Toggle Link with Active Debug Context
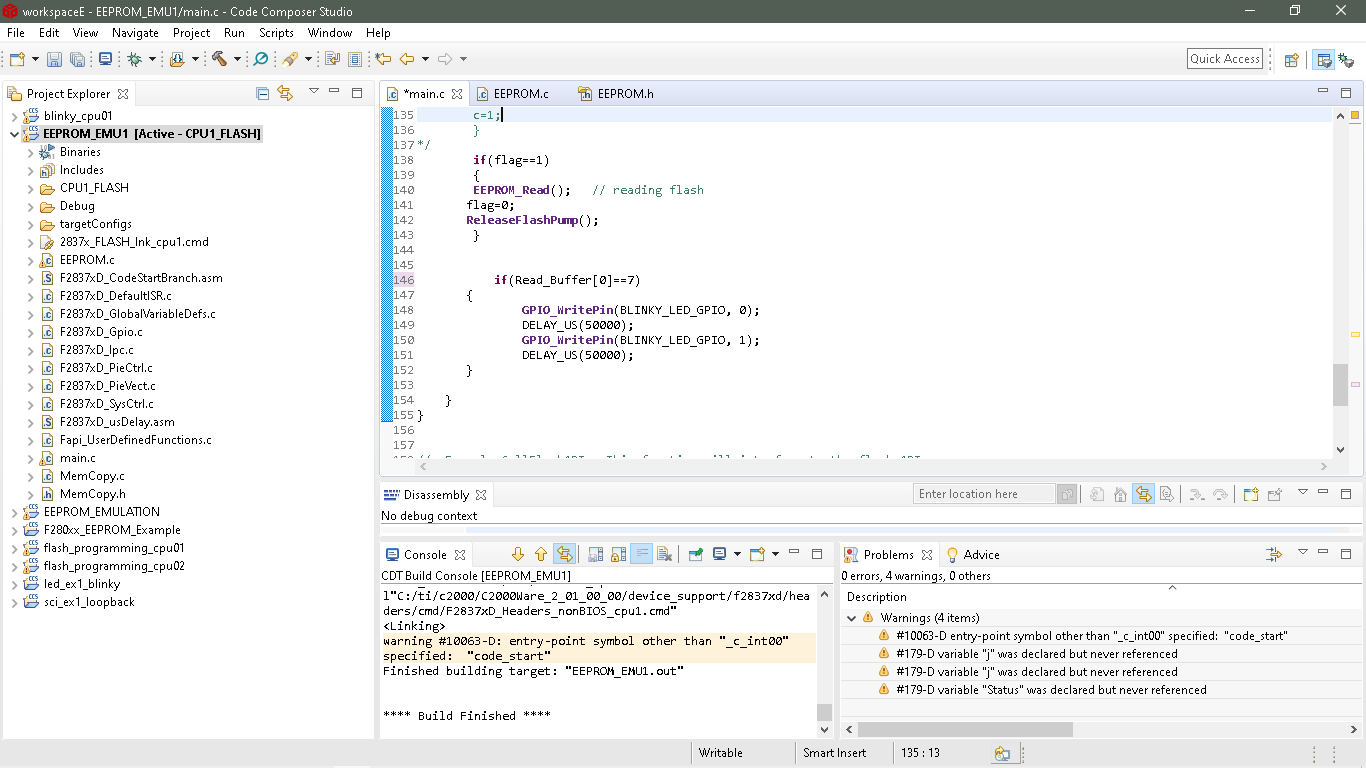Screen dimensions: 1366x768 tap(1143, 494)
